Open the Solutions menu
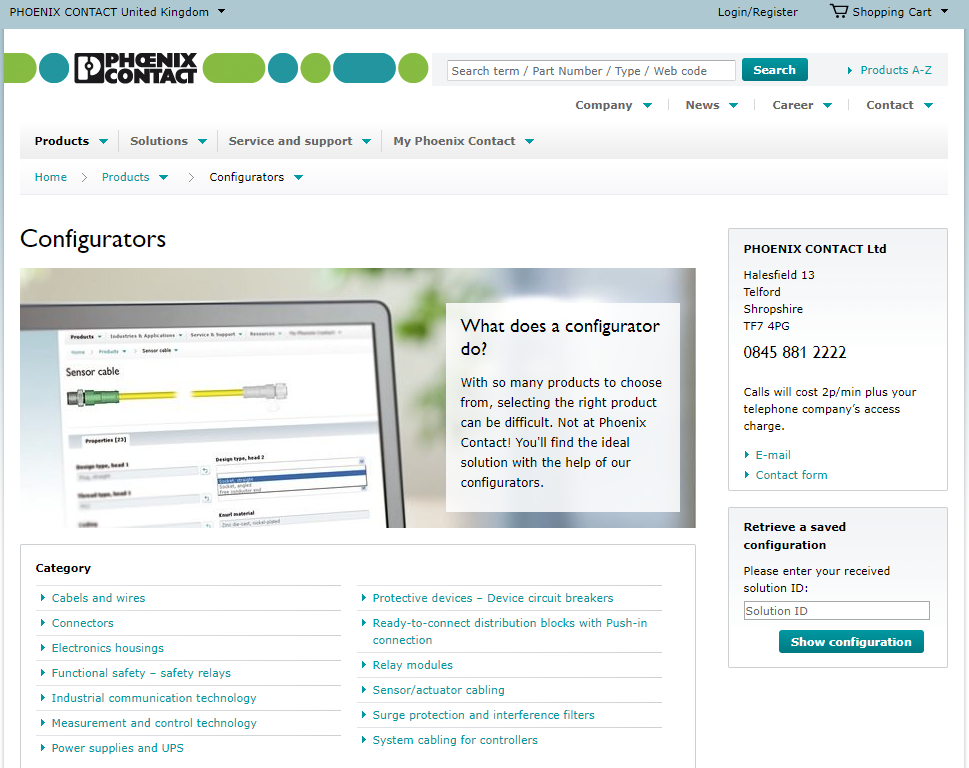969x768 pixels. [x=168, y=141]
